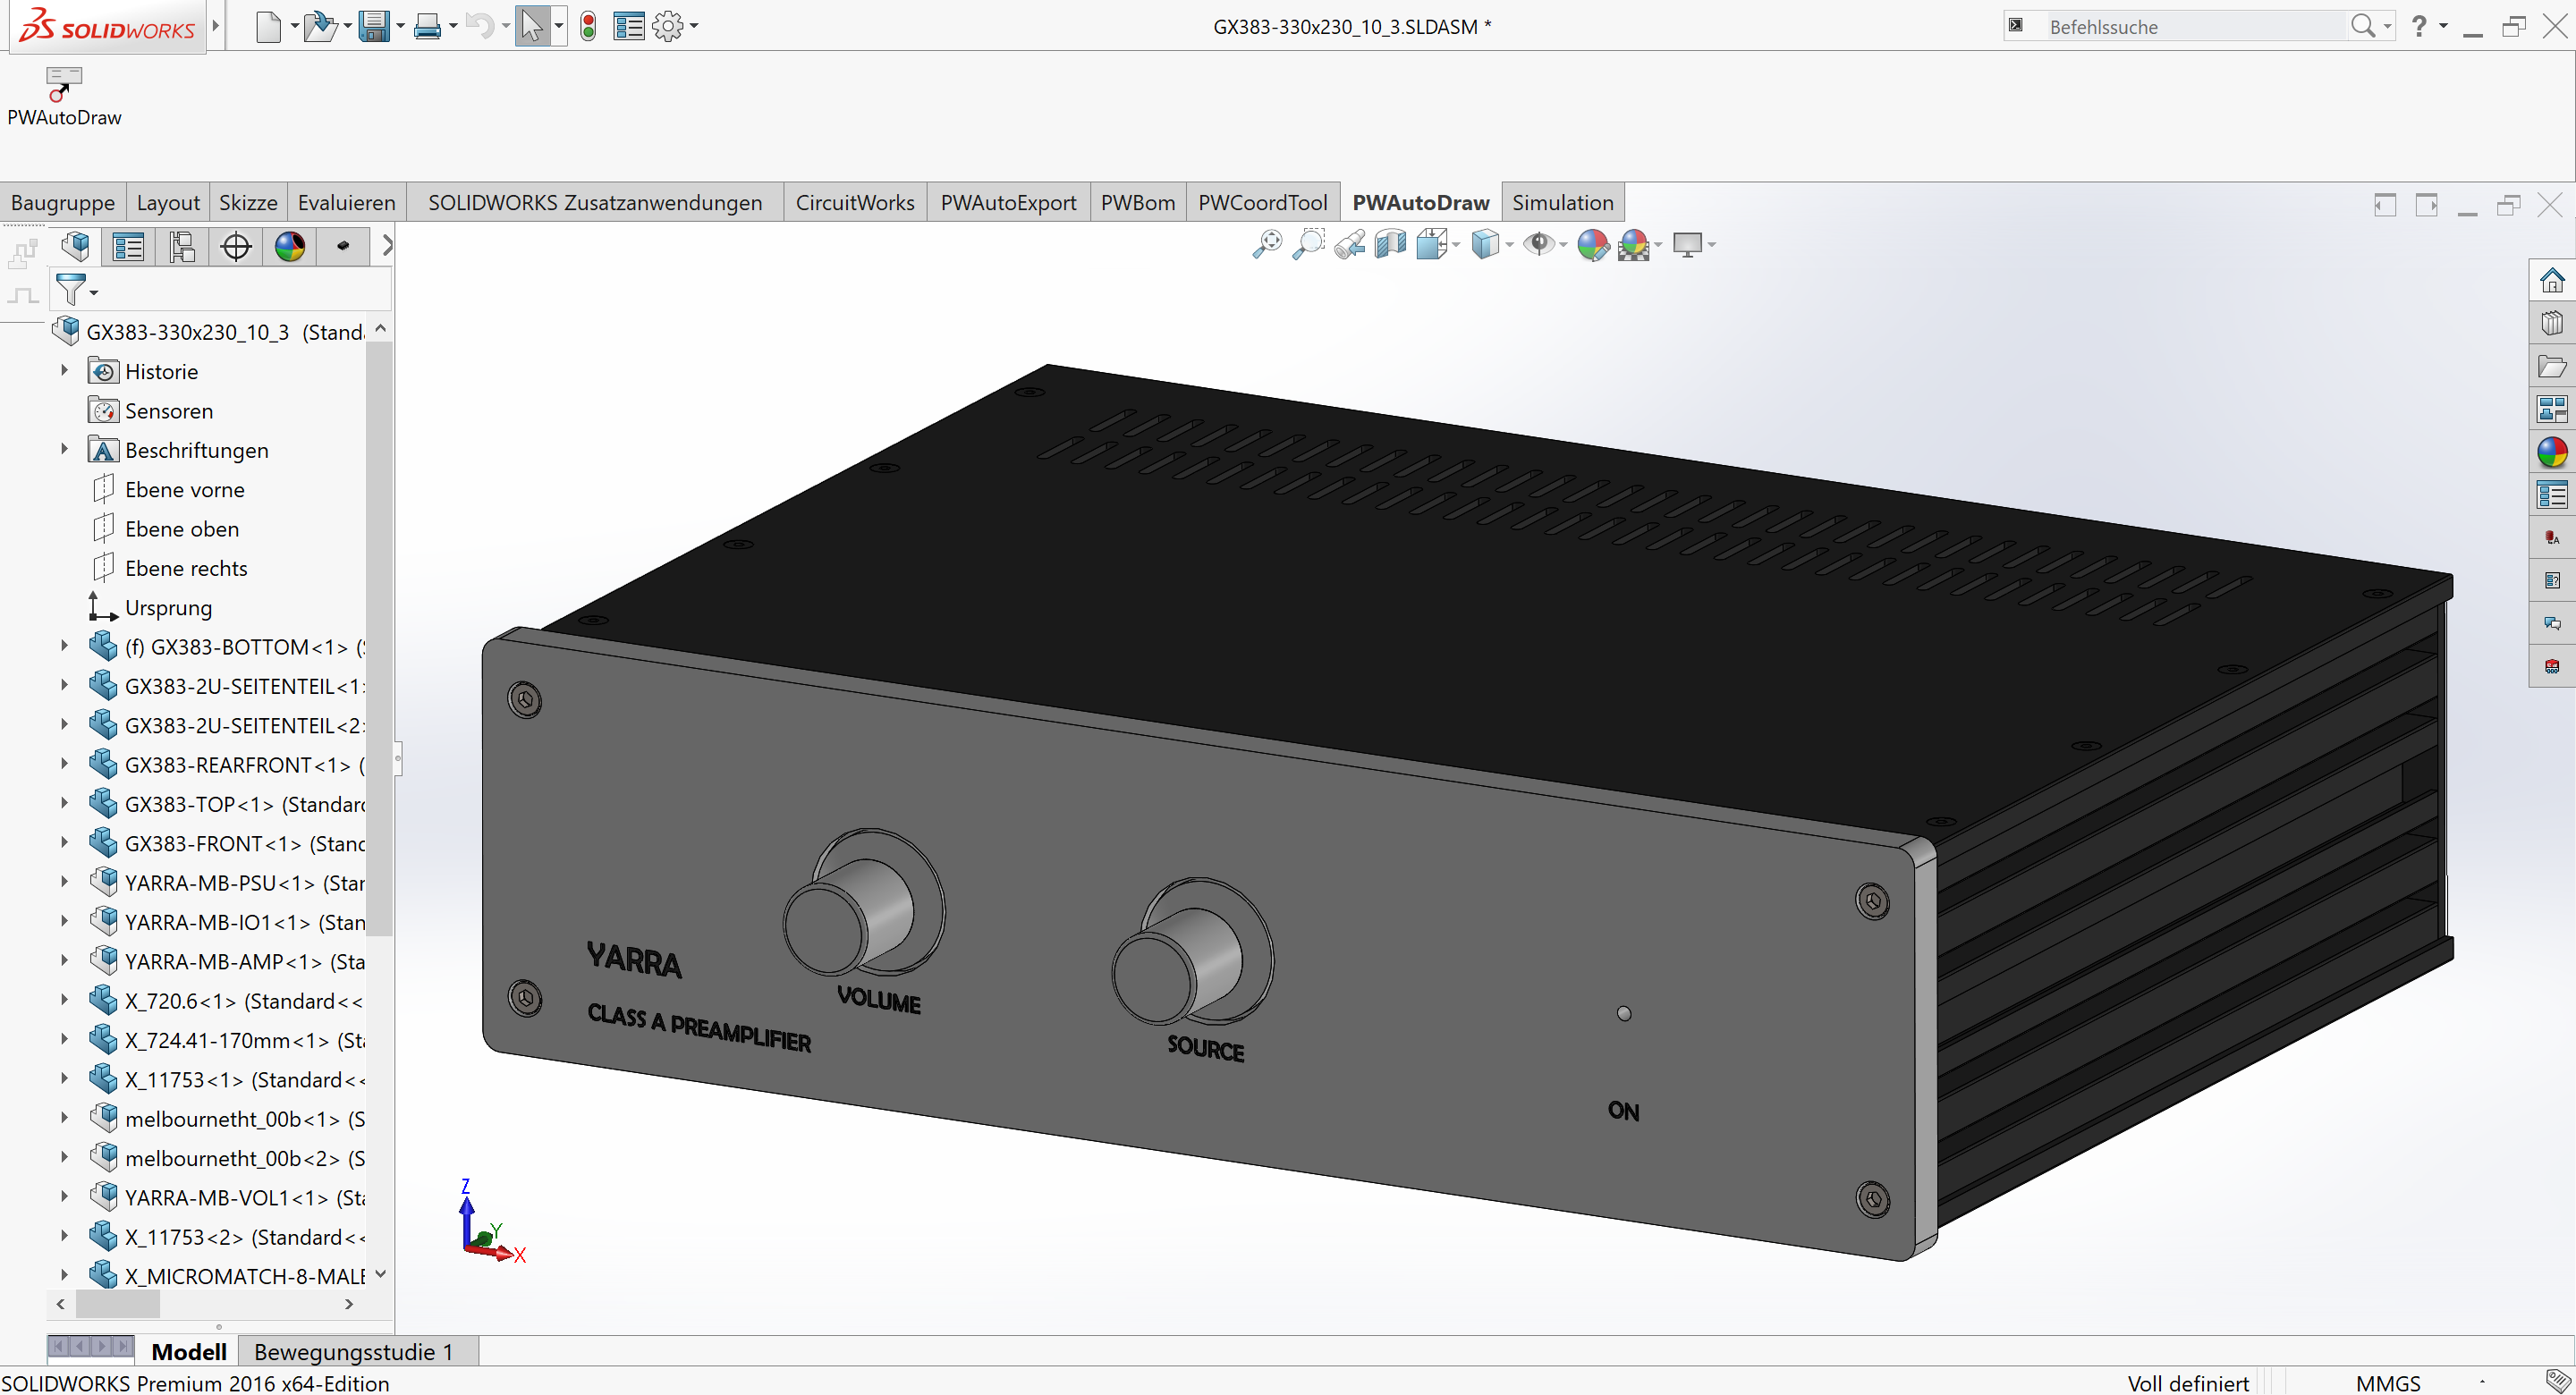This screenshot has width=2576, height=1395.
Task: Switch to the PropertyManager tab
Action: tap(129, 246)
